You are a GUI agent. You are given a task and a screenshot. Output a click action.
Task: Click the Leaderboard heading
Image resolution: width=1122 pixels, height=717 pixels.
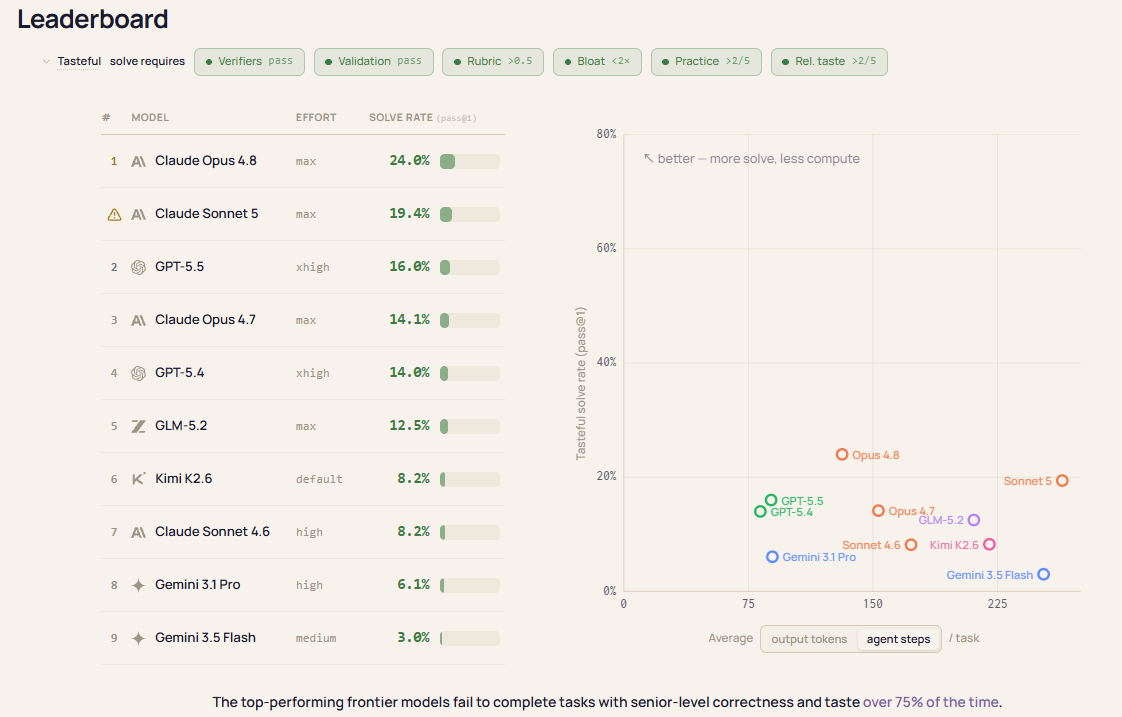pos(93,19)
